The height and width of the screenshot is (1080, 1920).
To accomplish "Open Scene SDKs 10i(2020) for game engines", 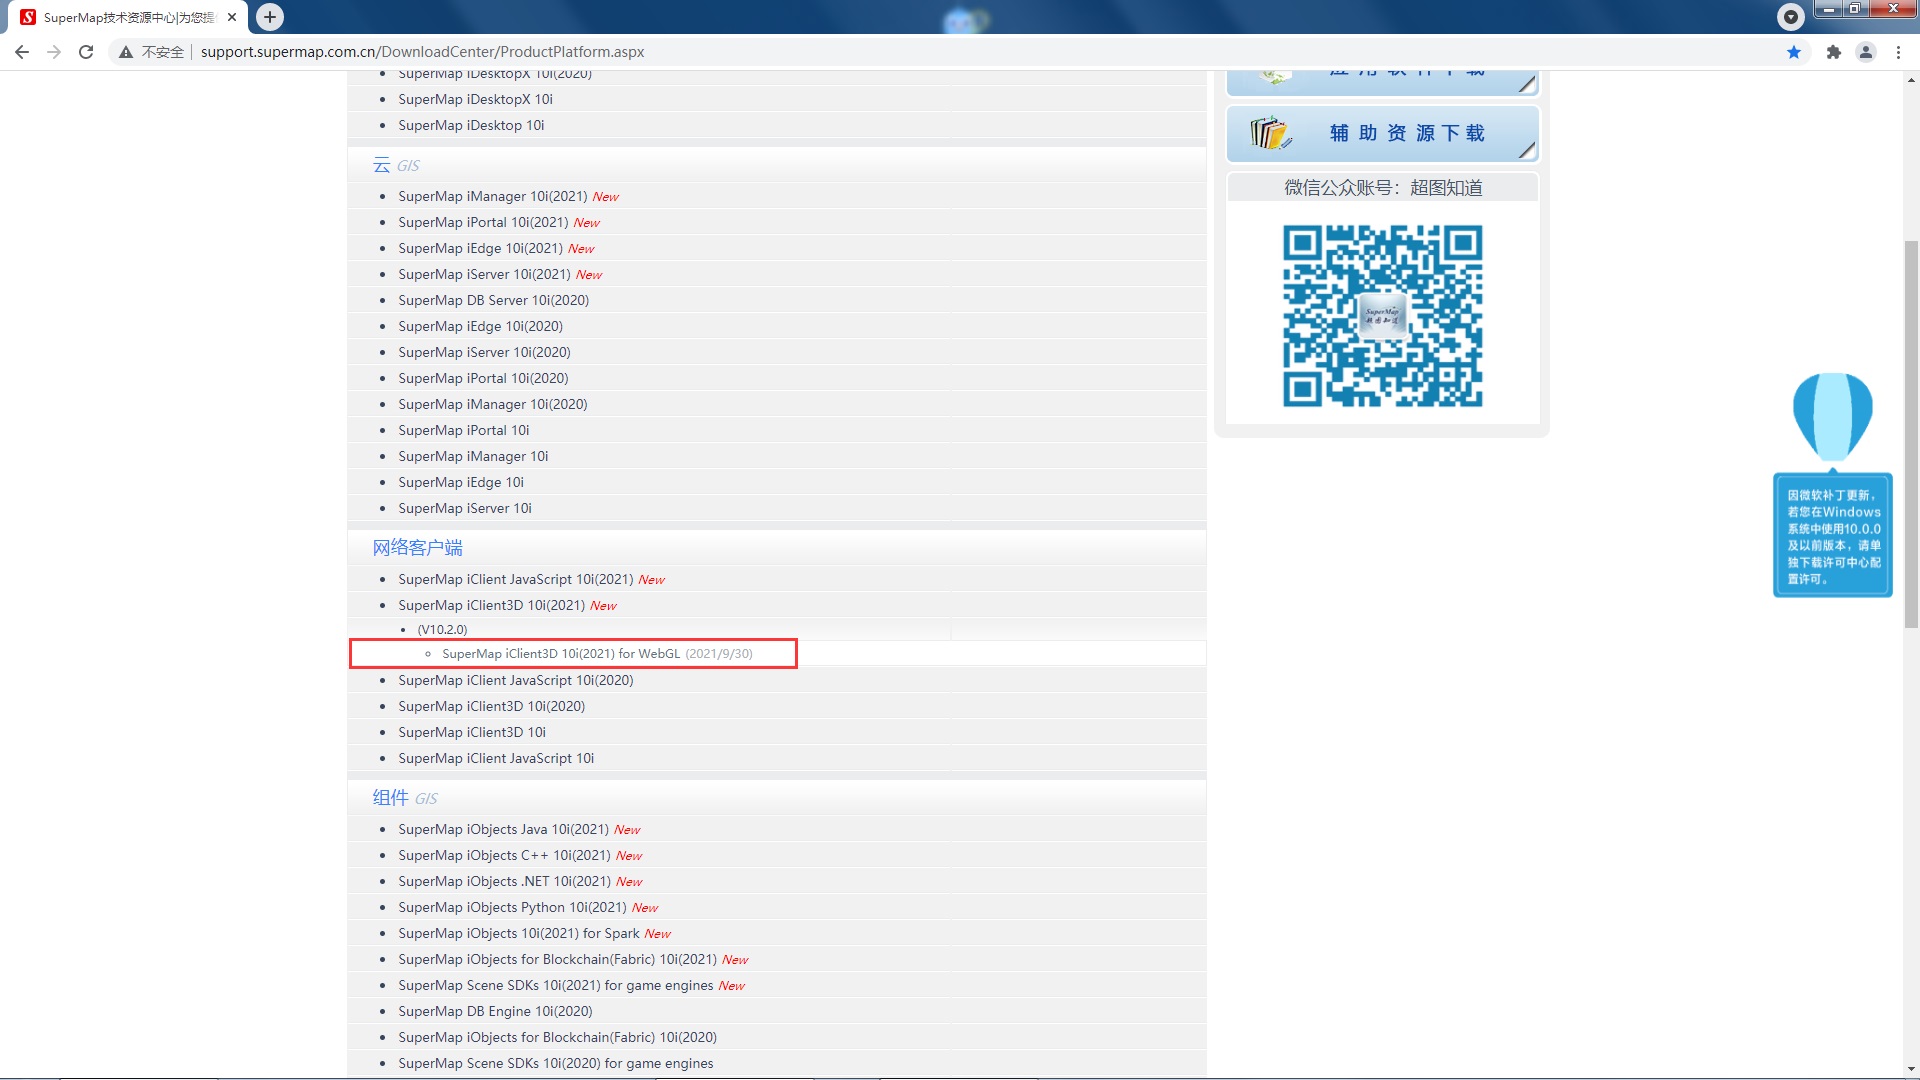I will pos(555,1063).
